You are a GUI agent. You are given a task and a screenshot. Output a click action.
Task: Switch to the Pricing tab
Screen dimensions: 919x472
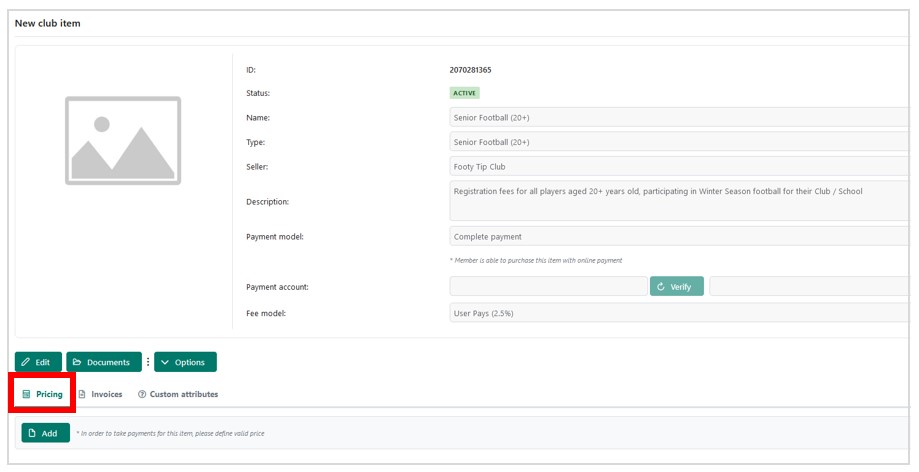pos(43,394)
